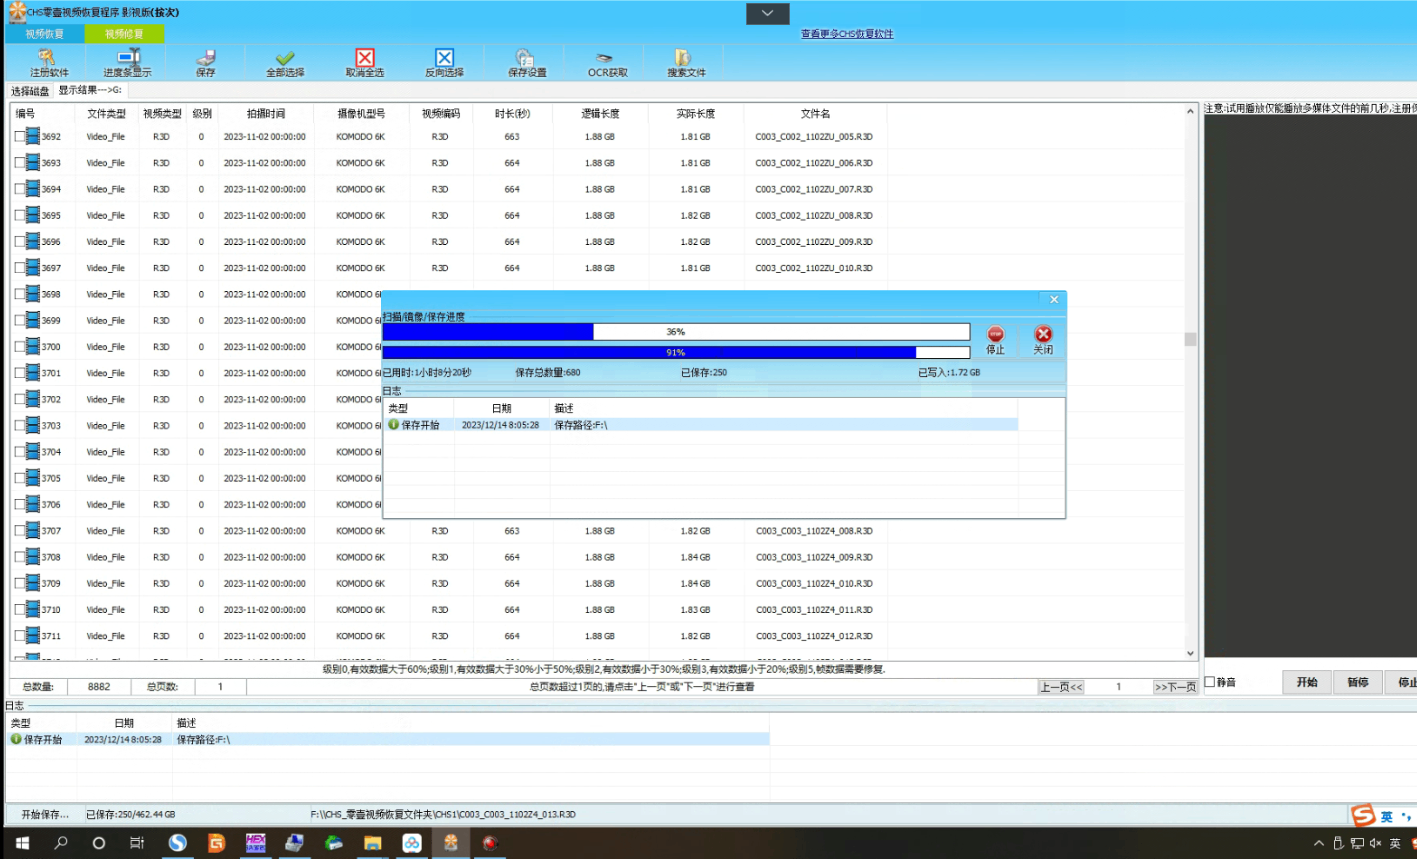Image resolution: width=1417 pixels, height=859 pixels.
Task: Click the 36% progress bar
Action: 676,331
